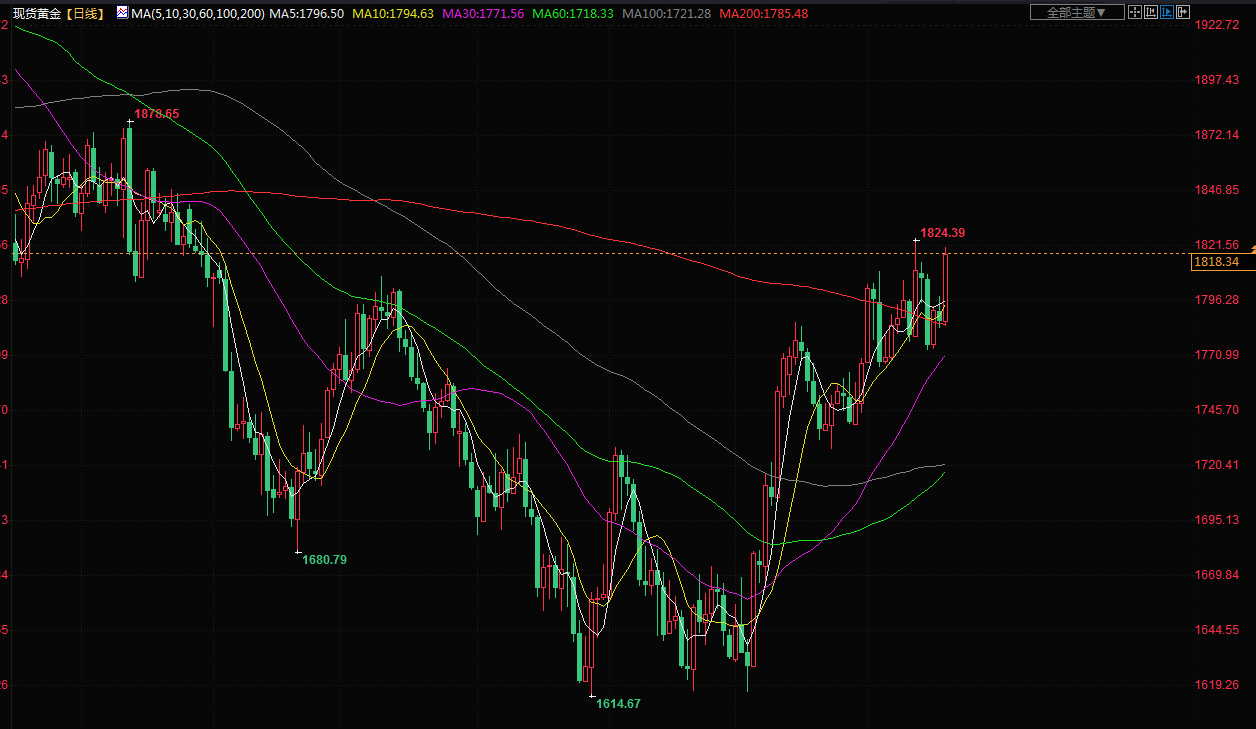Click the 1824.39 recent high marker

pyautogui.click(x=942, y=233)
